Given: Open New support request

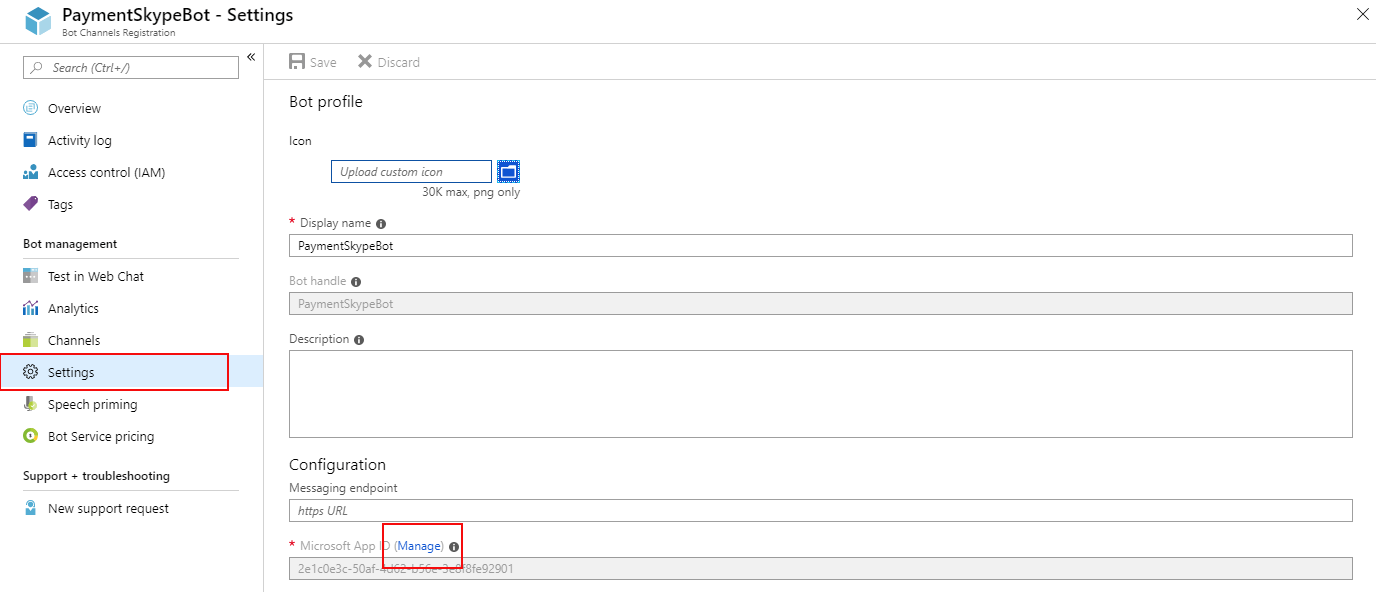Looking at the screenshot, I should click(x=108, y=508).
